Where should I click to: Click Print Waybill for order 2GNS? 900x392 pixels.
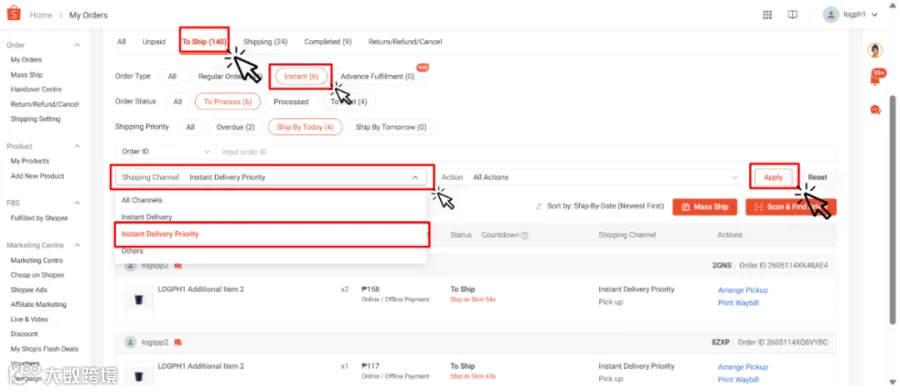738,303
